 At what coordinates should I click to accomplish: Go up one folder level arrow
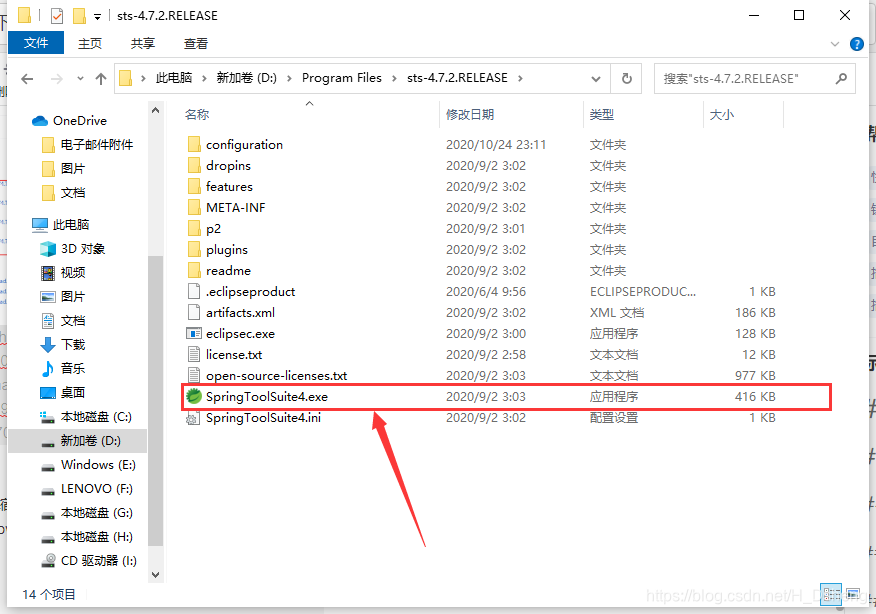[x=101, y=79]
